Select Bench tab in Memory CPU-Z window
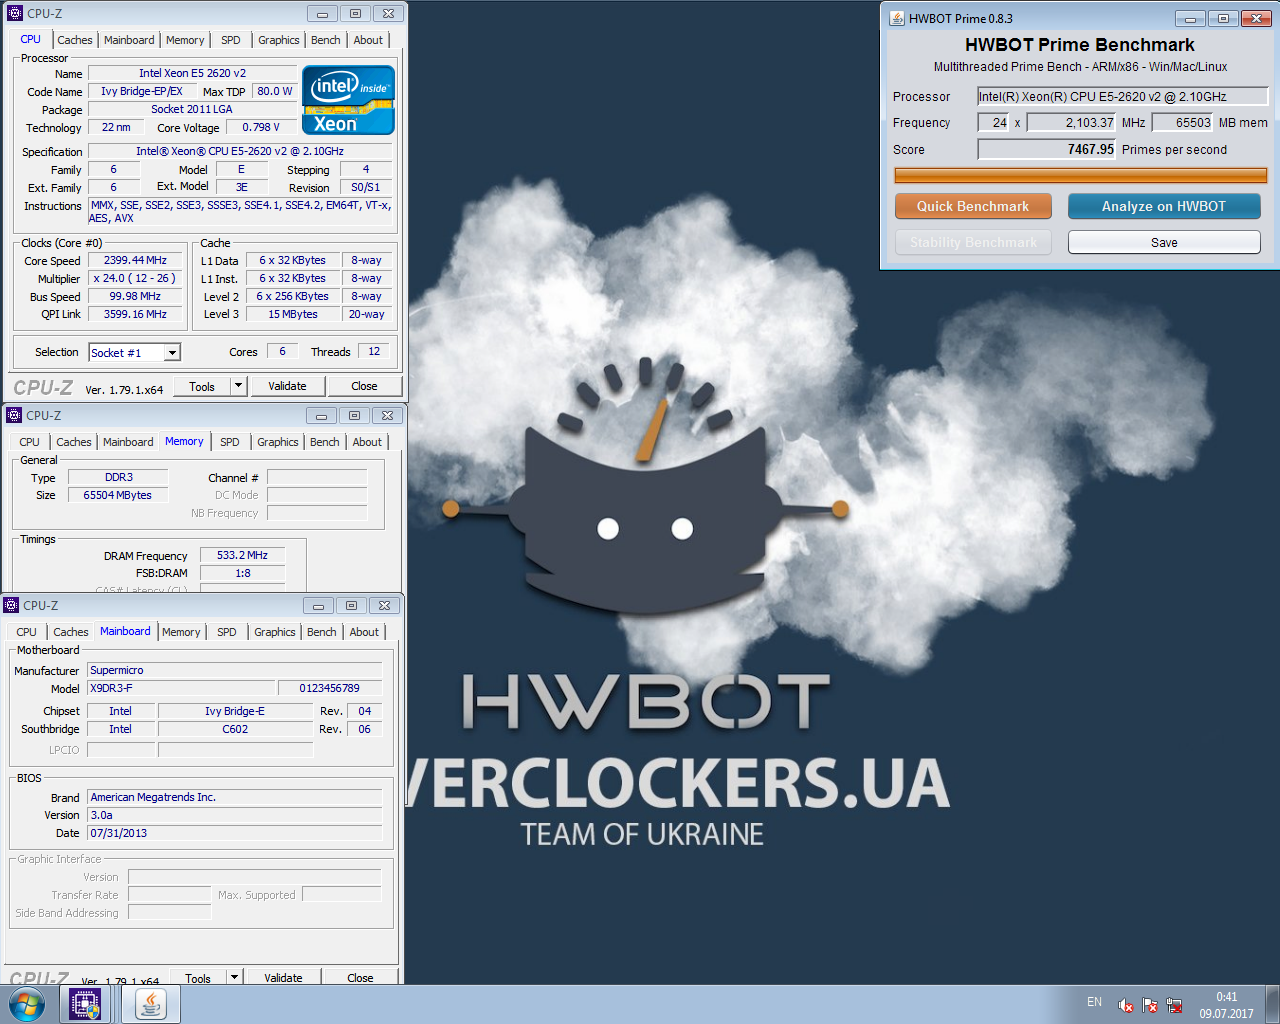The image size is (1280, 1024). tap(325, 442)
